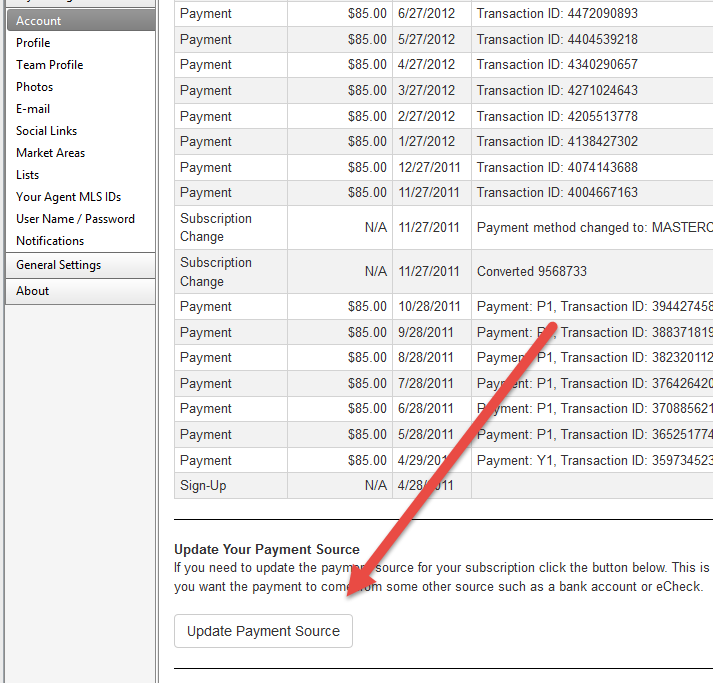This screenshot has width=713, height=683.
Task: Click the Payment: P1 description dated 10/28/2011
Action: (x=595, y=306)
